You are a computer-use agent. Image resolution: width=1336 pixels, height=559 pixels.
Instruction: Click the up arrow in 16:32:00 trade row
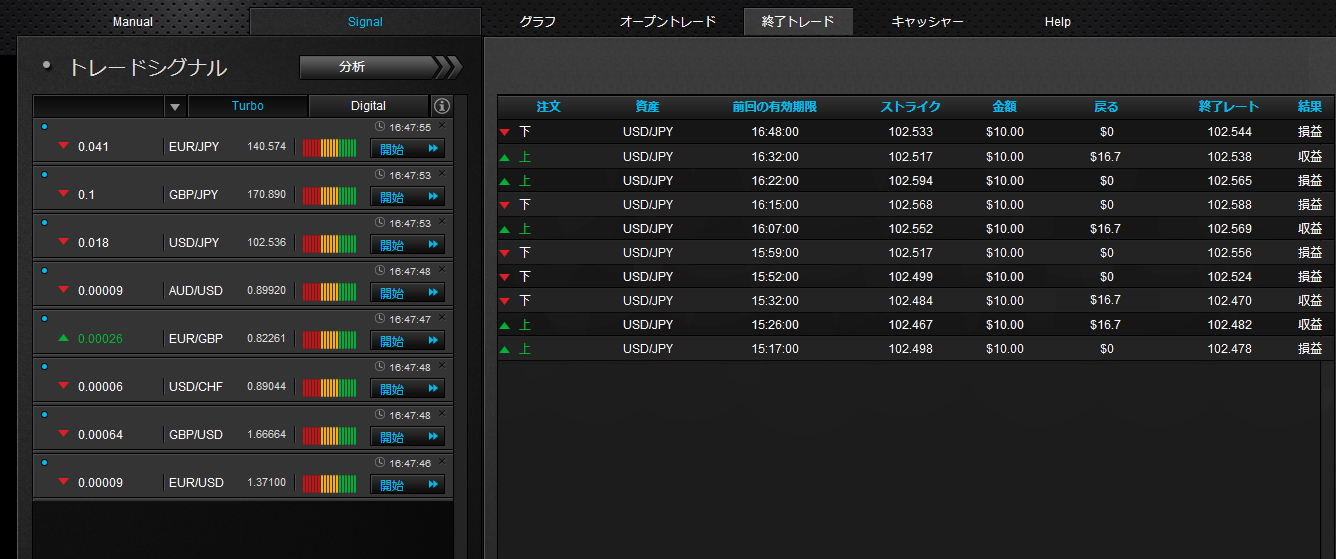pyautogui.click(x=505, y=157)
